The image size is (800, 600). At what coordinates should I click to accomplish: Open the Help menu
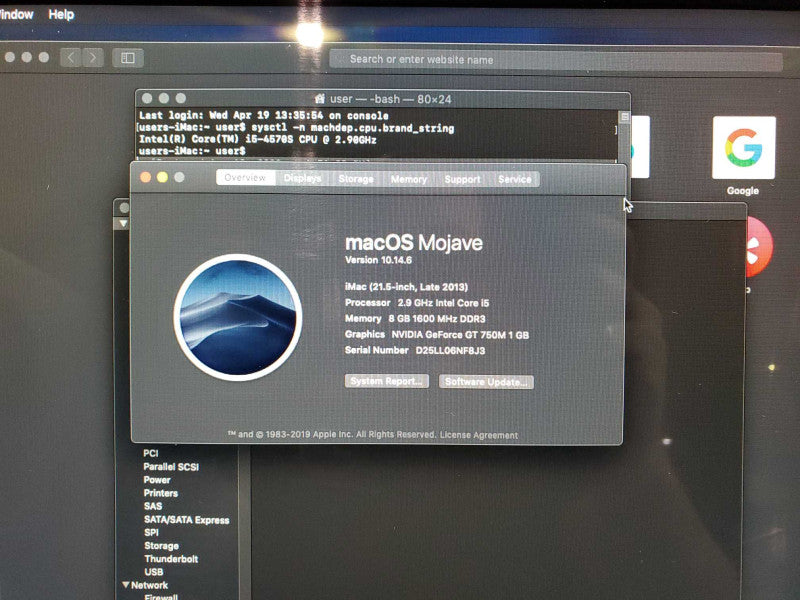tap(61, 14)
